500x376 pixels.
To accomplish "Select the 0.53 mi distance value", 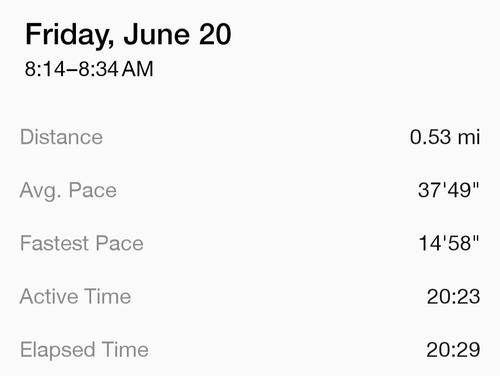I will click(x=445, y=137).
